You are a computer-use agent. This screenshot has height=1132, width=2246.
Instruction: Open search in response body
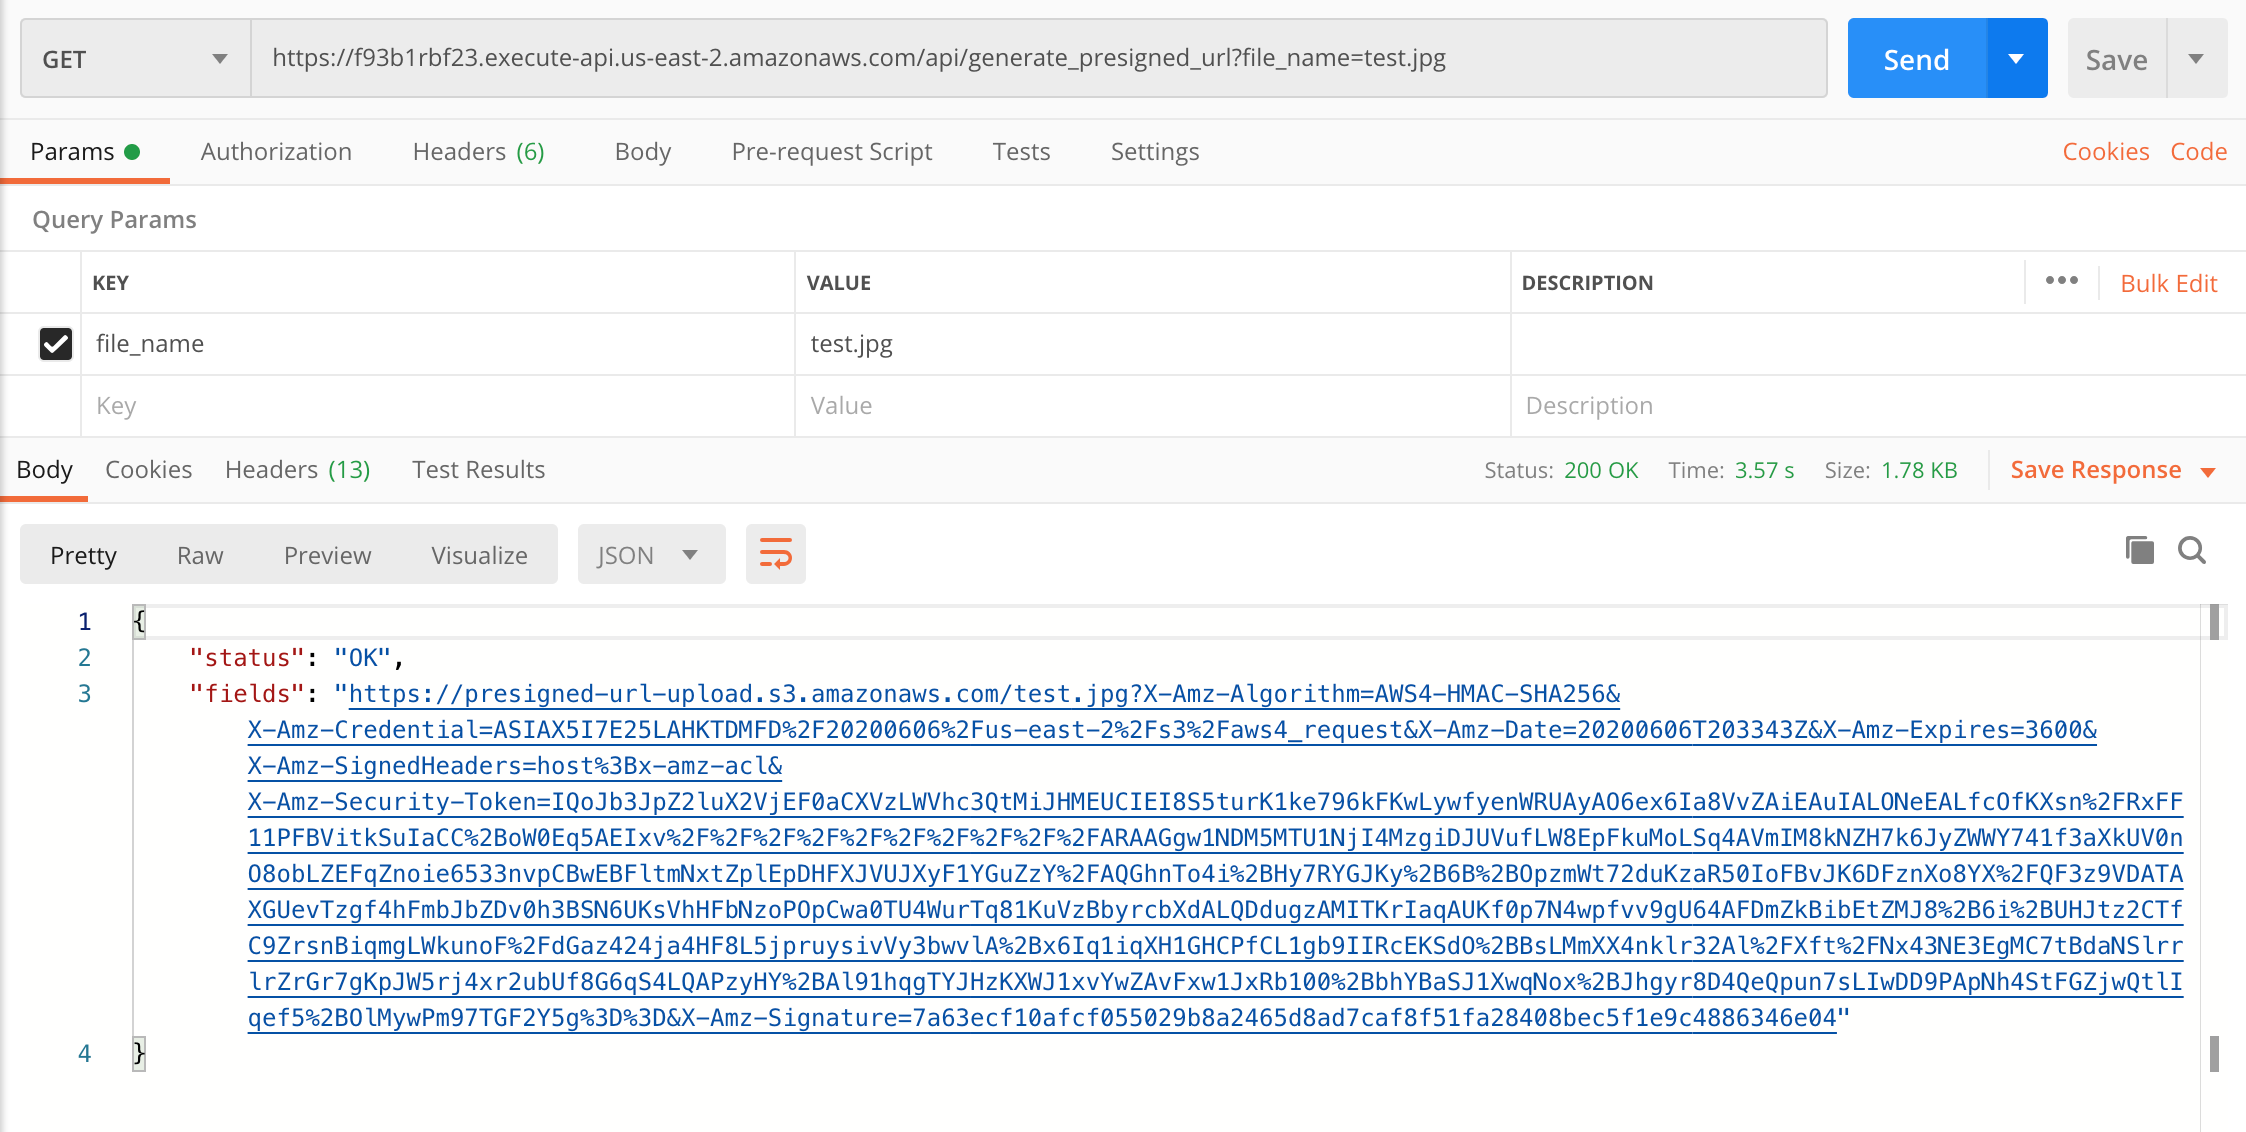[2192, 550]
